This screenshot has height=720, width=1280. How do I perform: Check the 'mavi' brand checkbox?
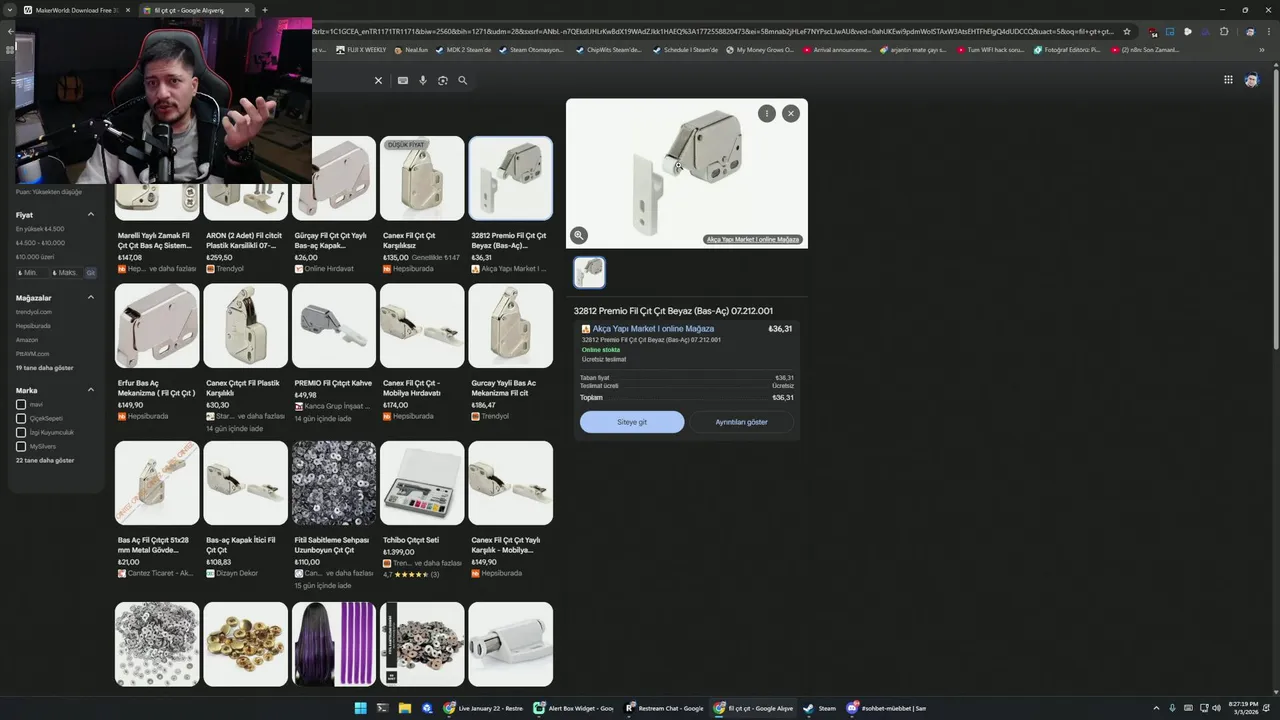(x=21, y=404)
